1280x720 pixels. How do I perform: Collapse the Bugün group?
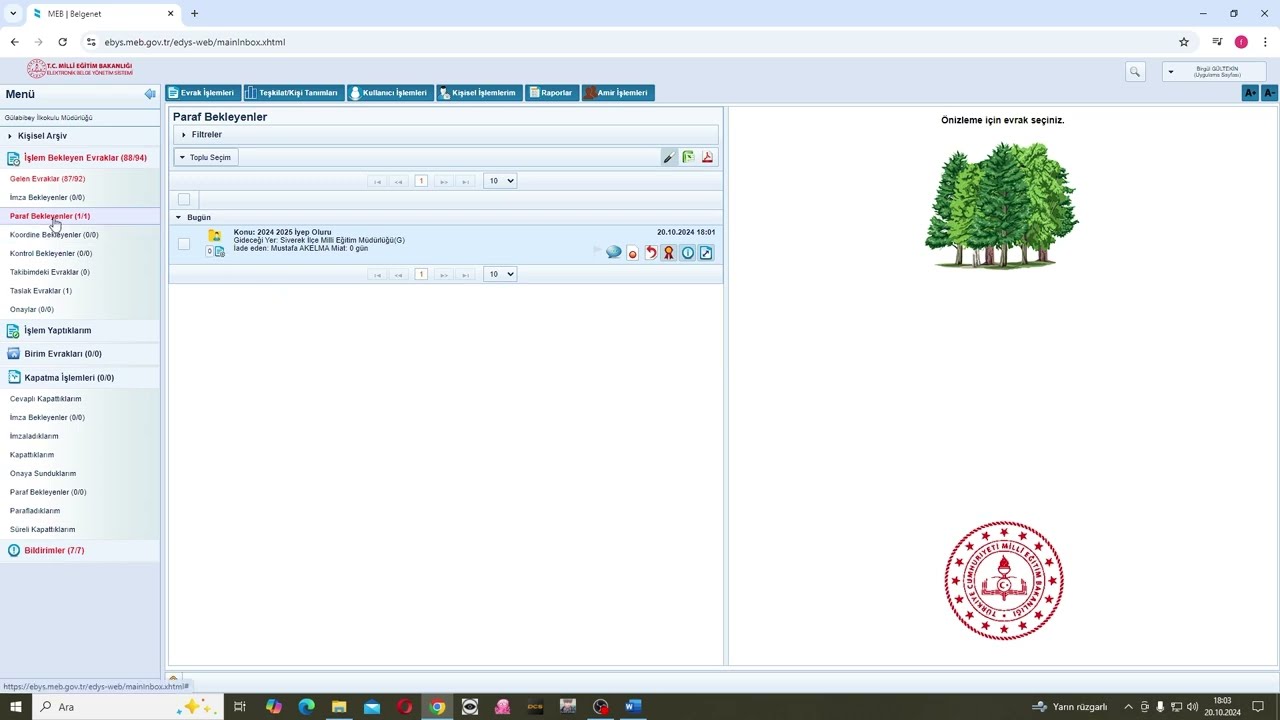click(x=179, y=217)
